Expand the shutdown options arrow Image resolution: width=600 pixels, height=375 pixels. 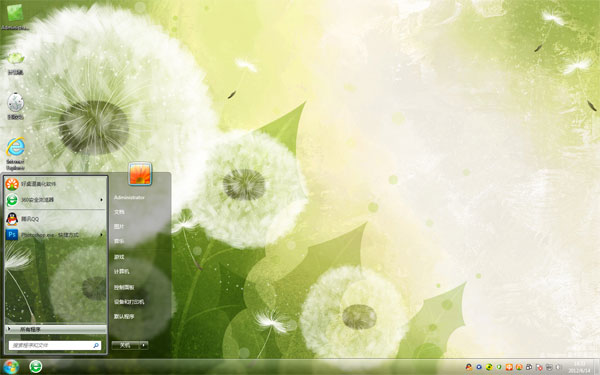144,345
